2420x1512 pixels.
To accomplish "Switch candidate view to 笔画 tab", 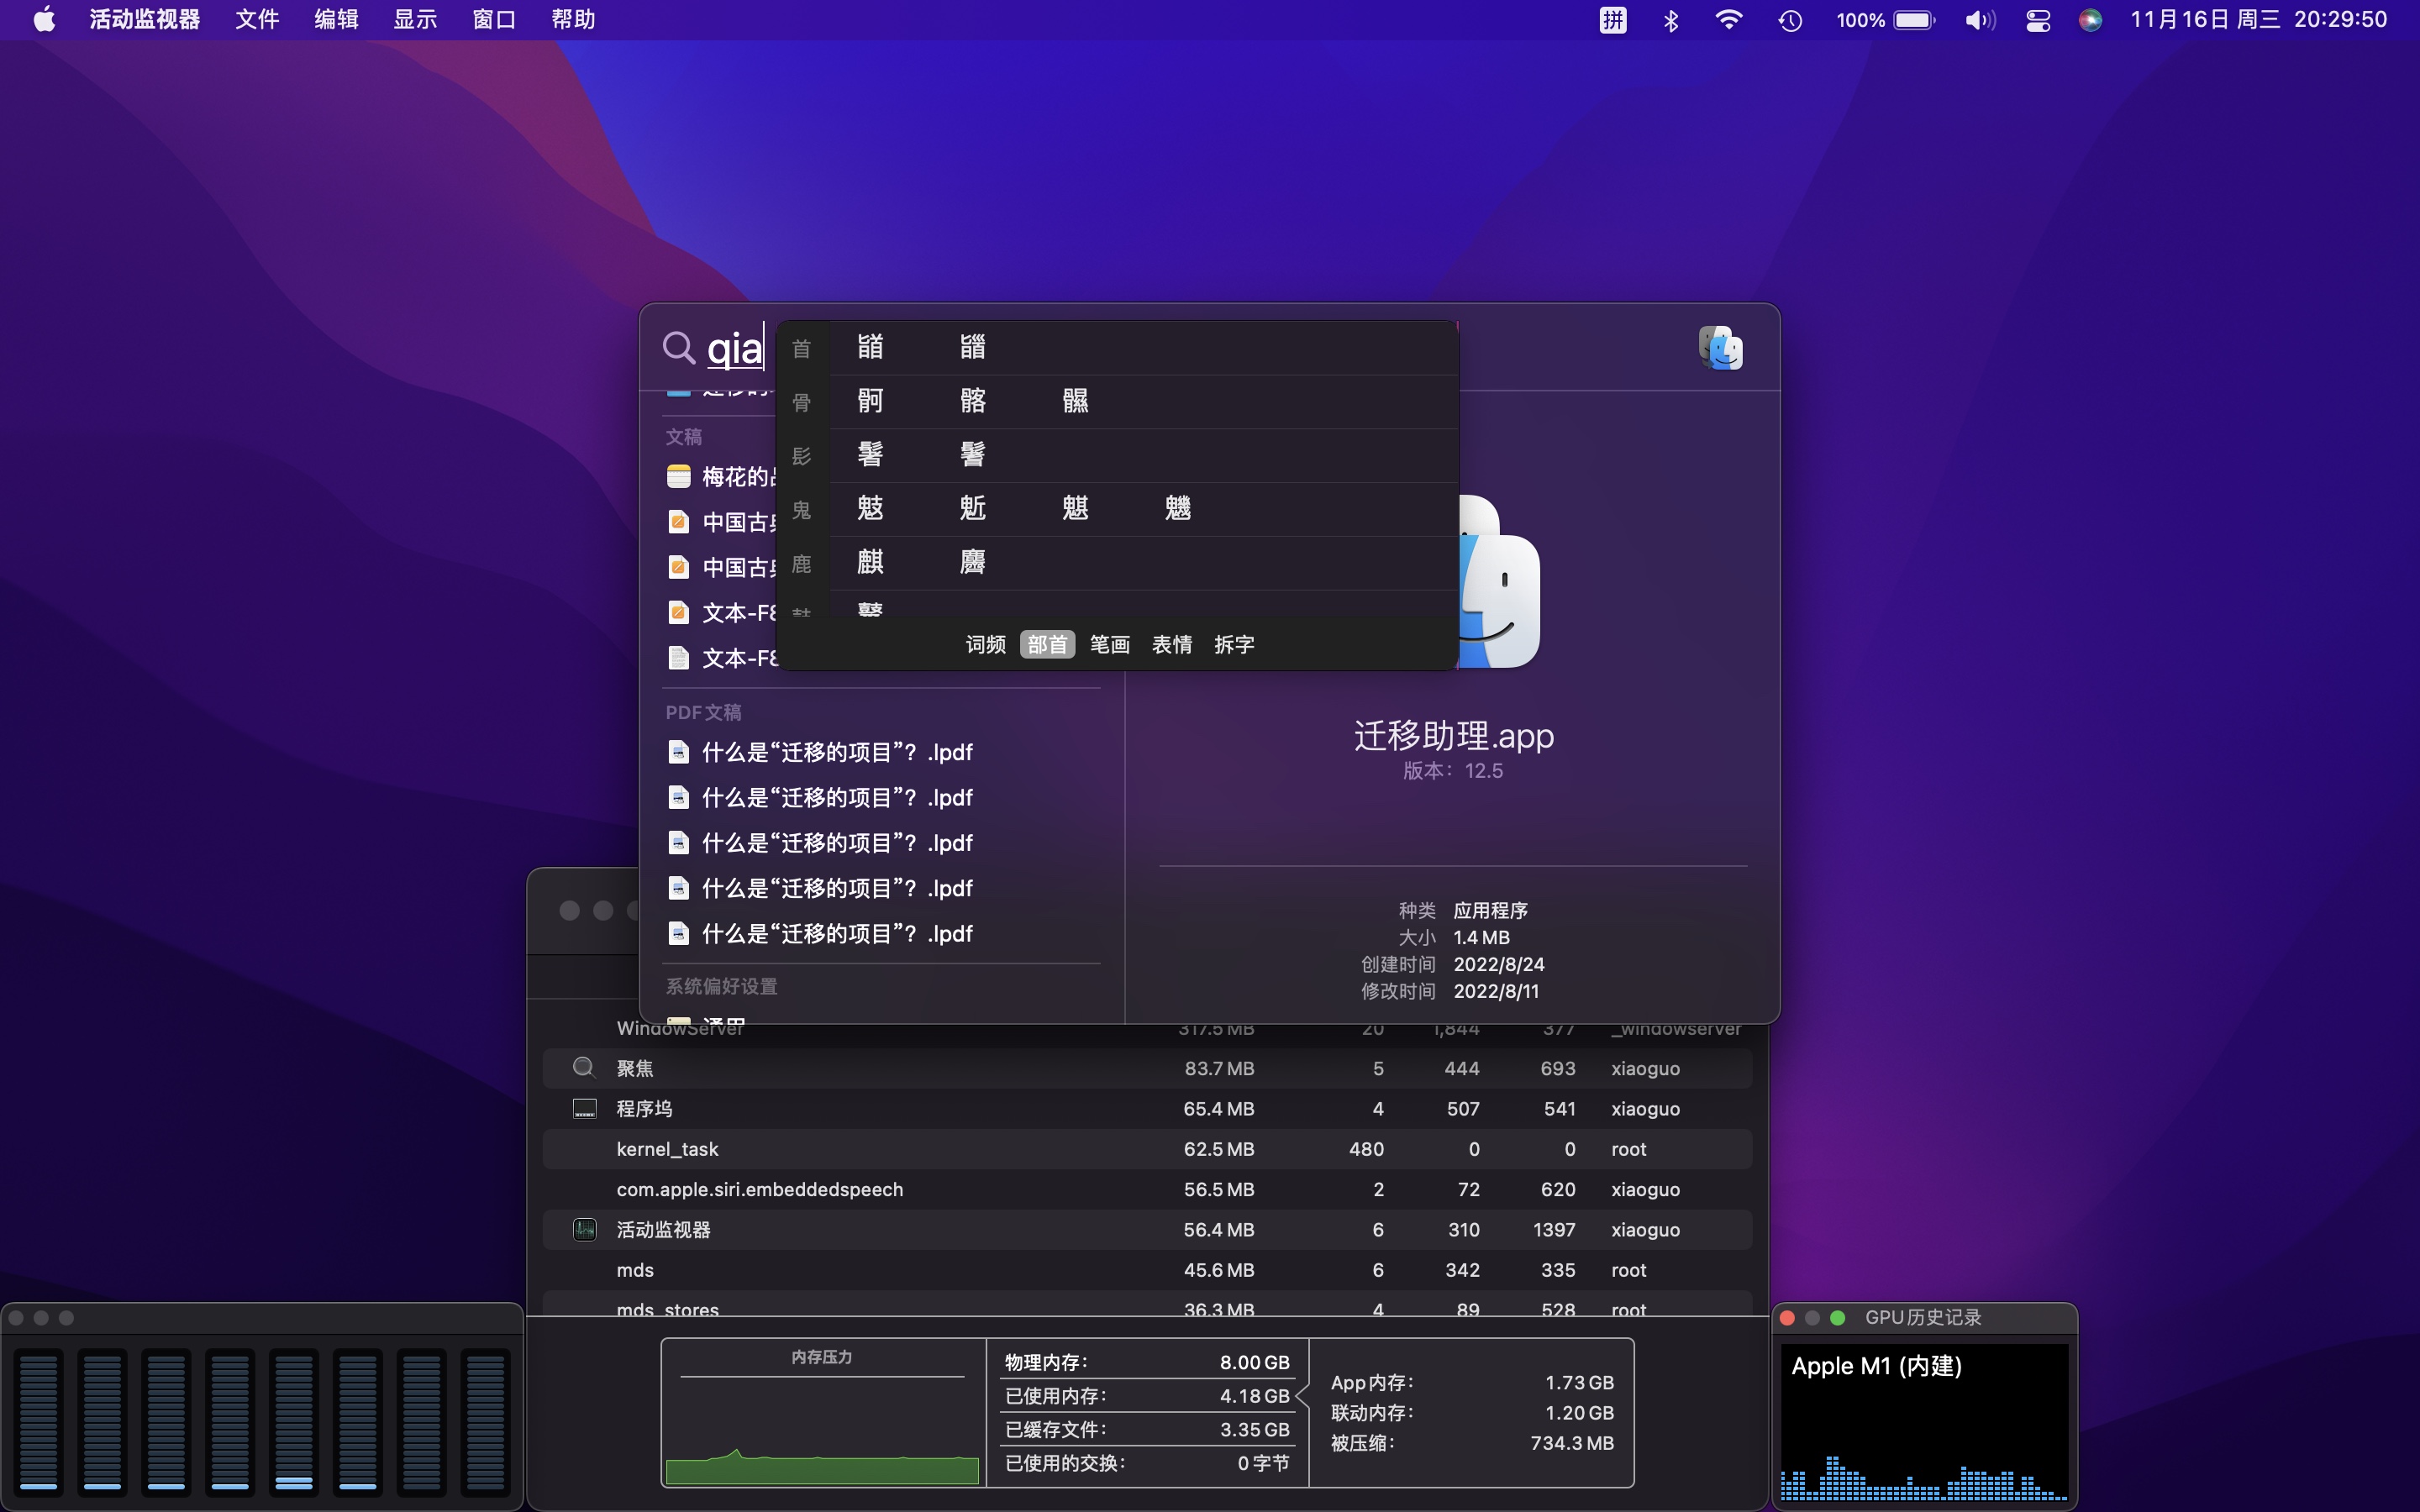I will click(1109, 644).
